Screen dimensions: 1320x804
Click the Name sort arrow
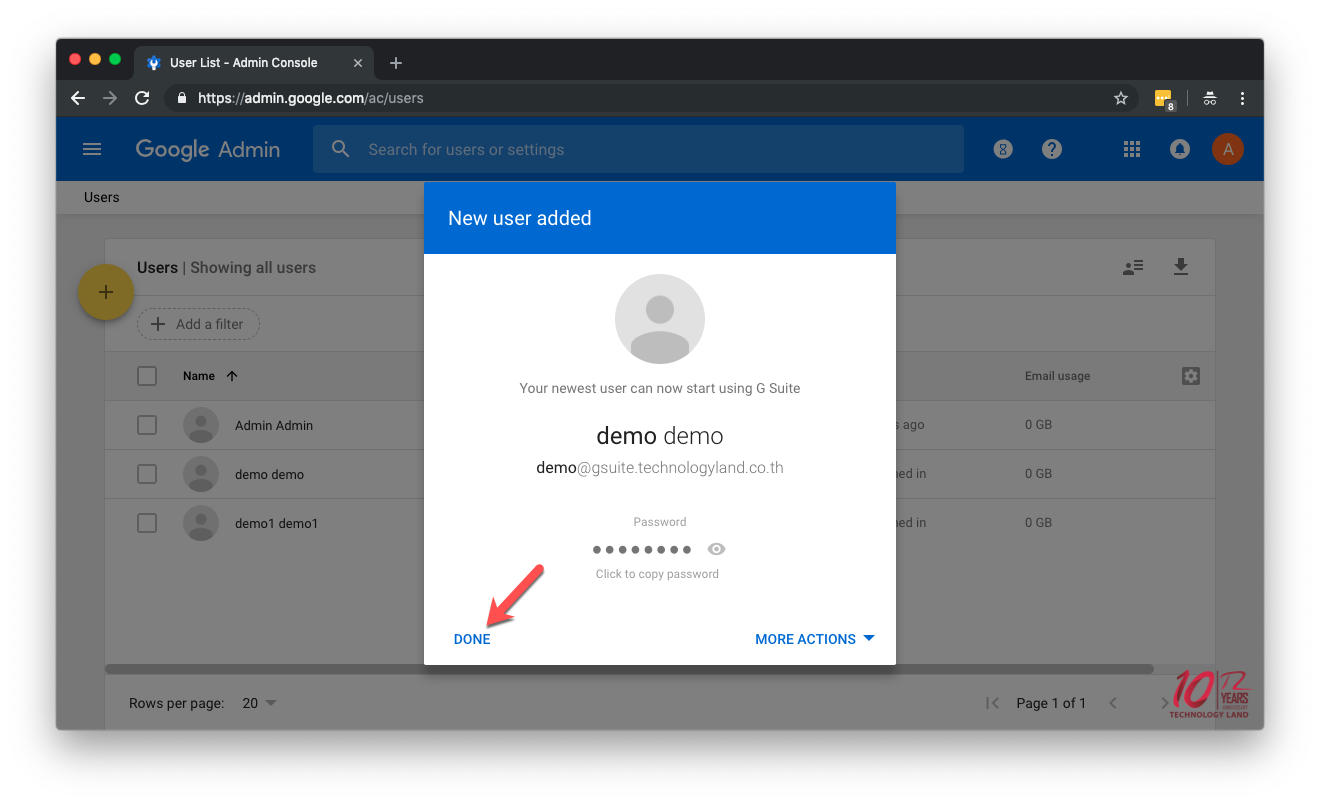tap(232, 376)
